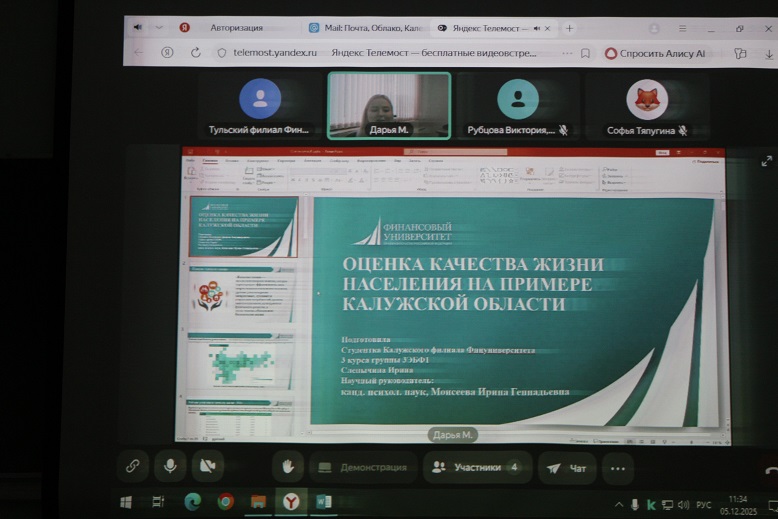Go back with the browser back arrow

pyautogui.click(x=139, y=53)
